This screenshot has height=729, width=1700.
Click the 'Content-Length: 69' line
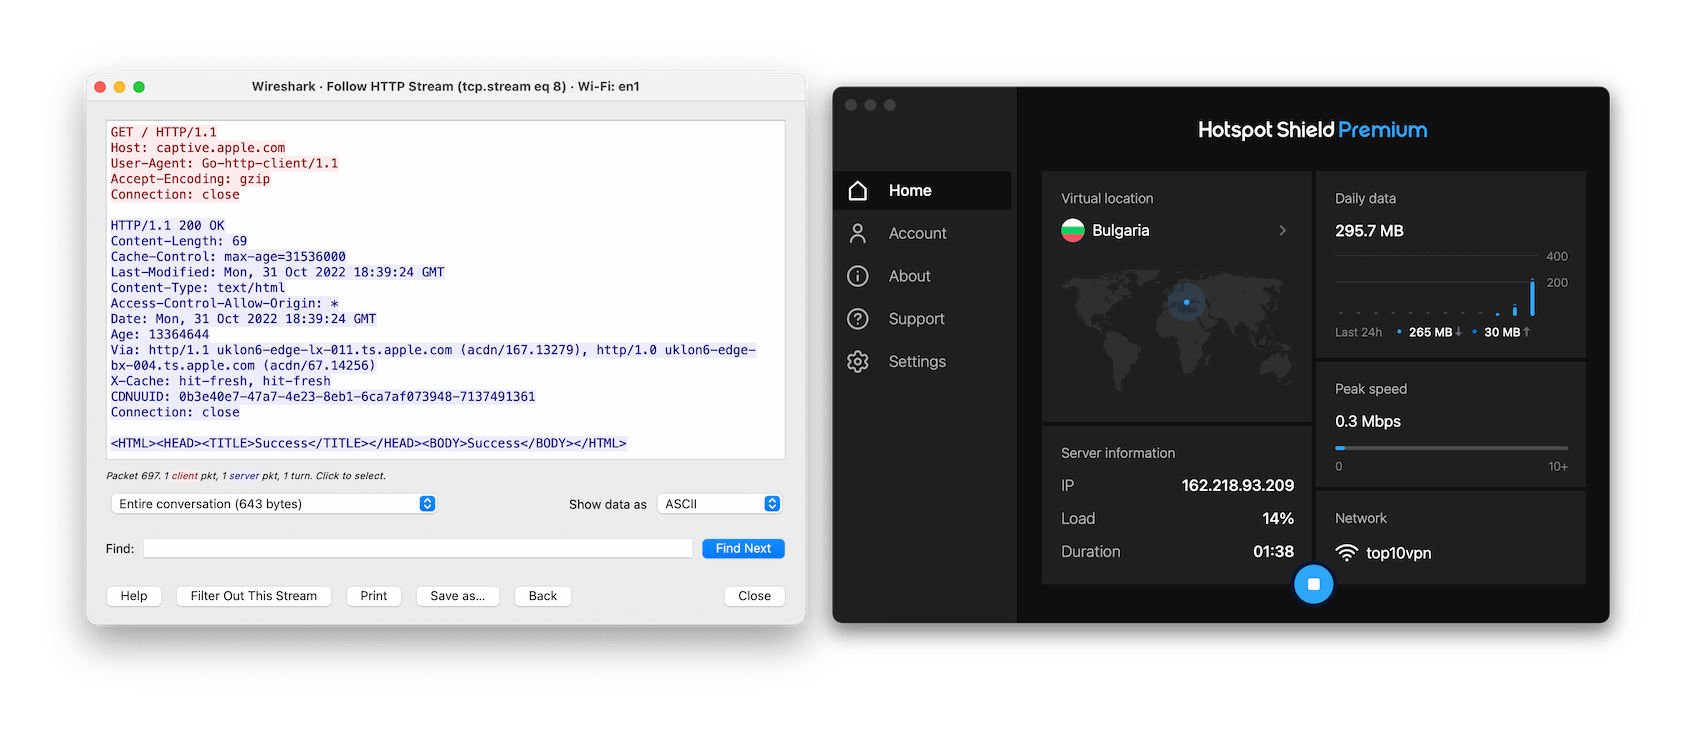(x=179, y=241)
